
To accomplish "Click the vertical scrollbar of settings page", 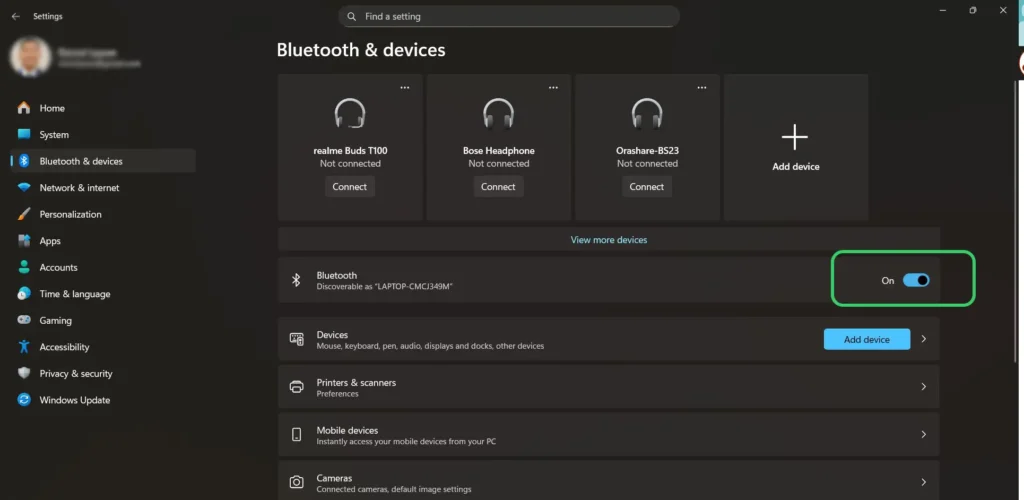I will [1016, 222].
